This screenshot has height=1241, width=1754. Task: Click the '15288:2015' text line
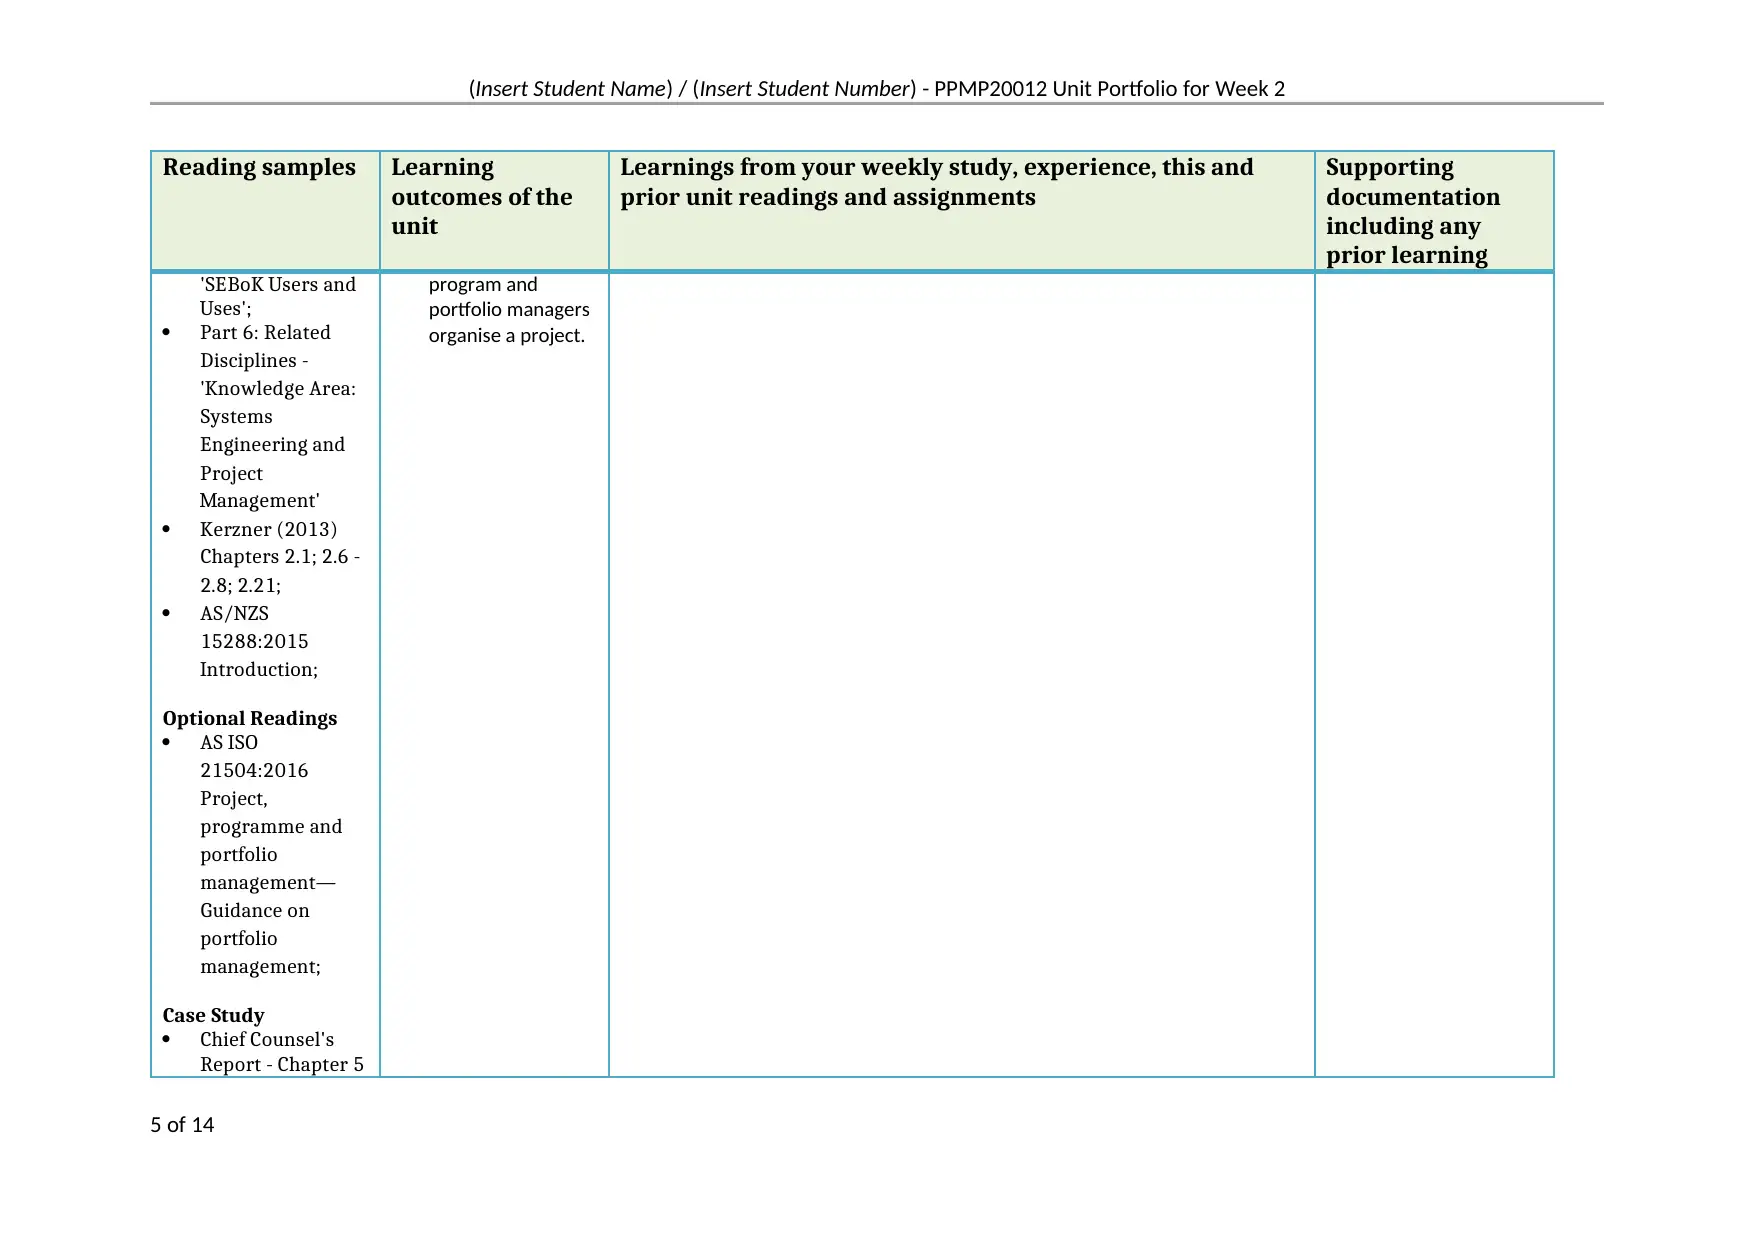tap(254, 641)
